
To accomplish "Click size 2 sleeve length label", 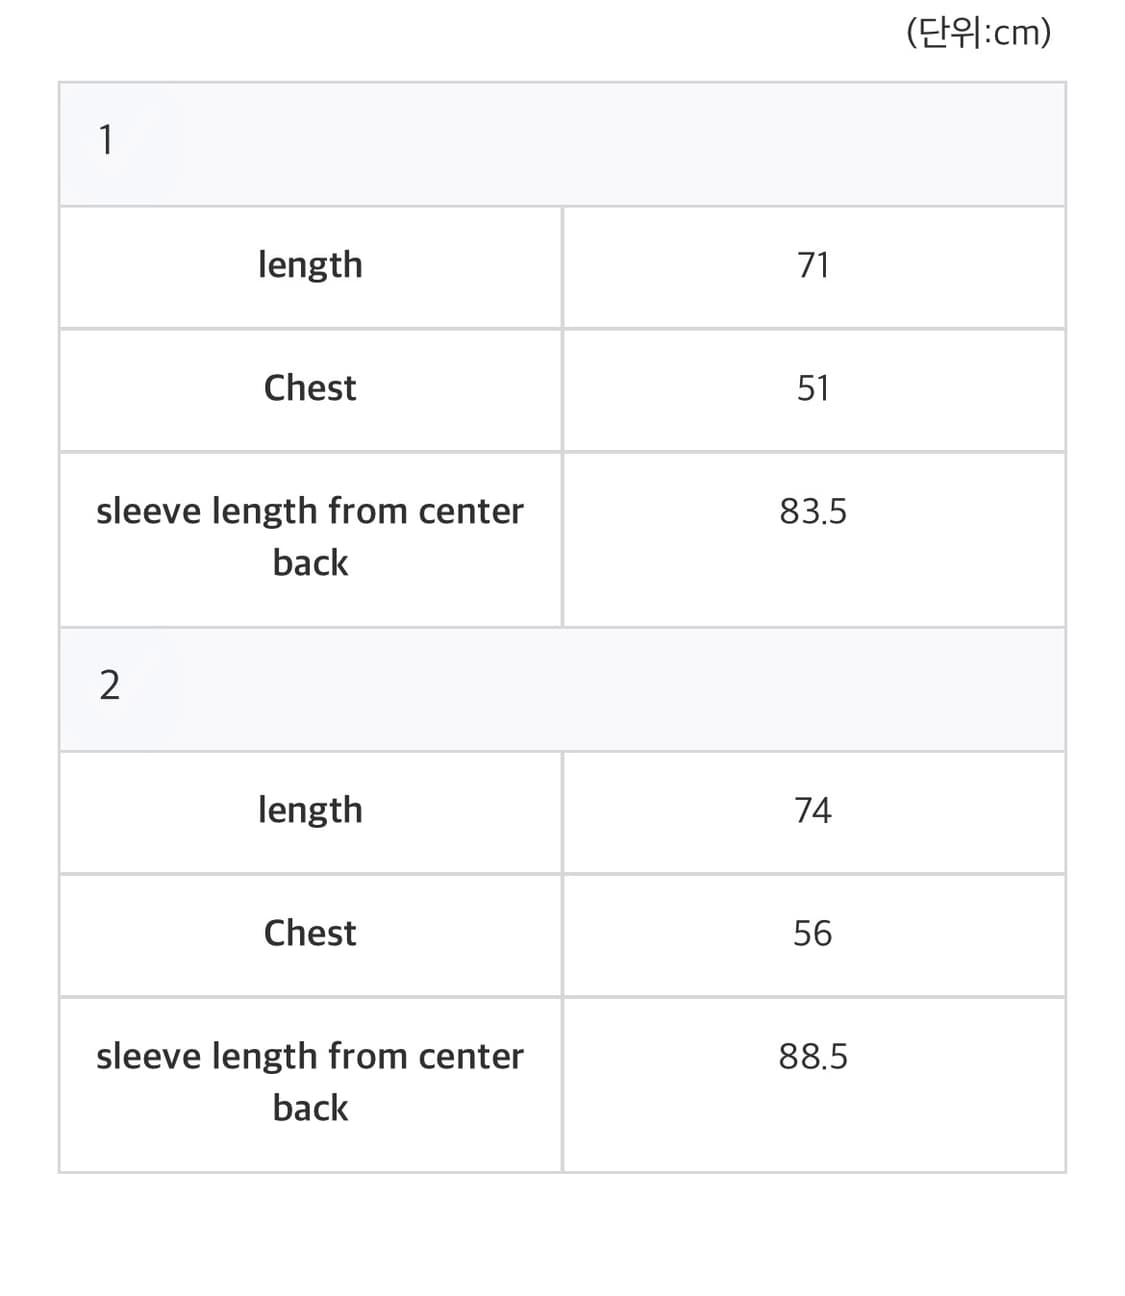I will (310, 1081).
